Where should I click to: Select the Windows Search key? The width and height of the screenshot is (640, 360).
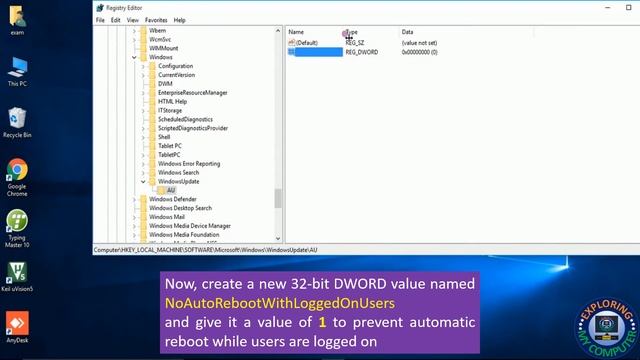point(178,173)
